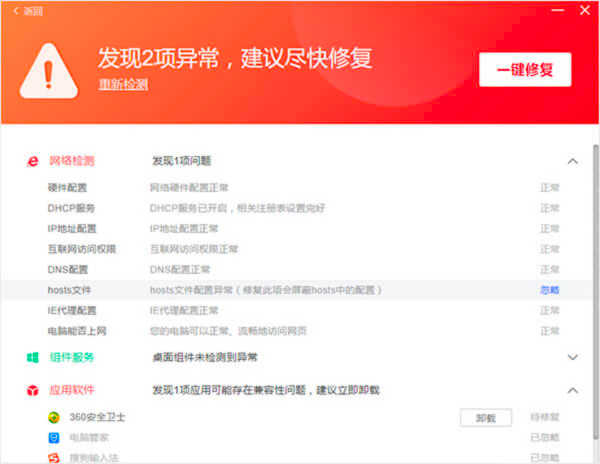600x464 pixels.
Task: Click the 正常 status on DHCP服务 row
Action: [549, 208]
